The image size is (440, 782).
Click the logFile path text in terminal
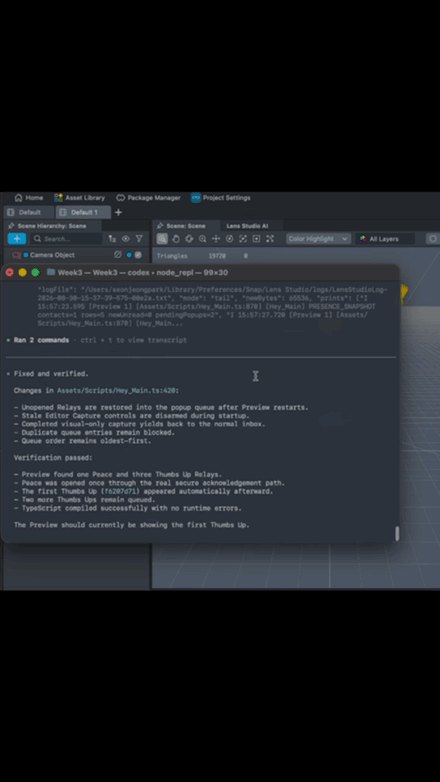(212, 294)
